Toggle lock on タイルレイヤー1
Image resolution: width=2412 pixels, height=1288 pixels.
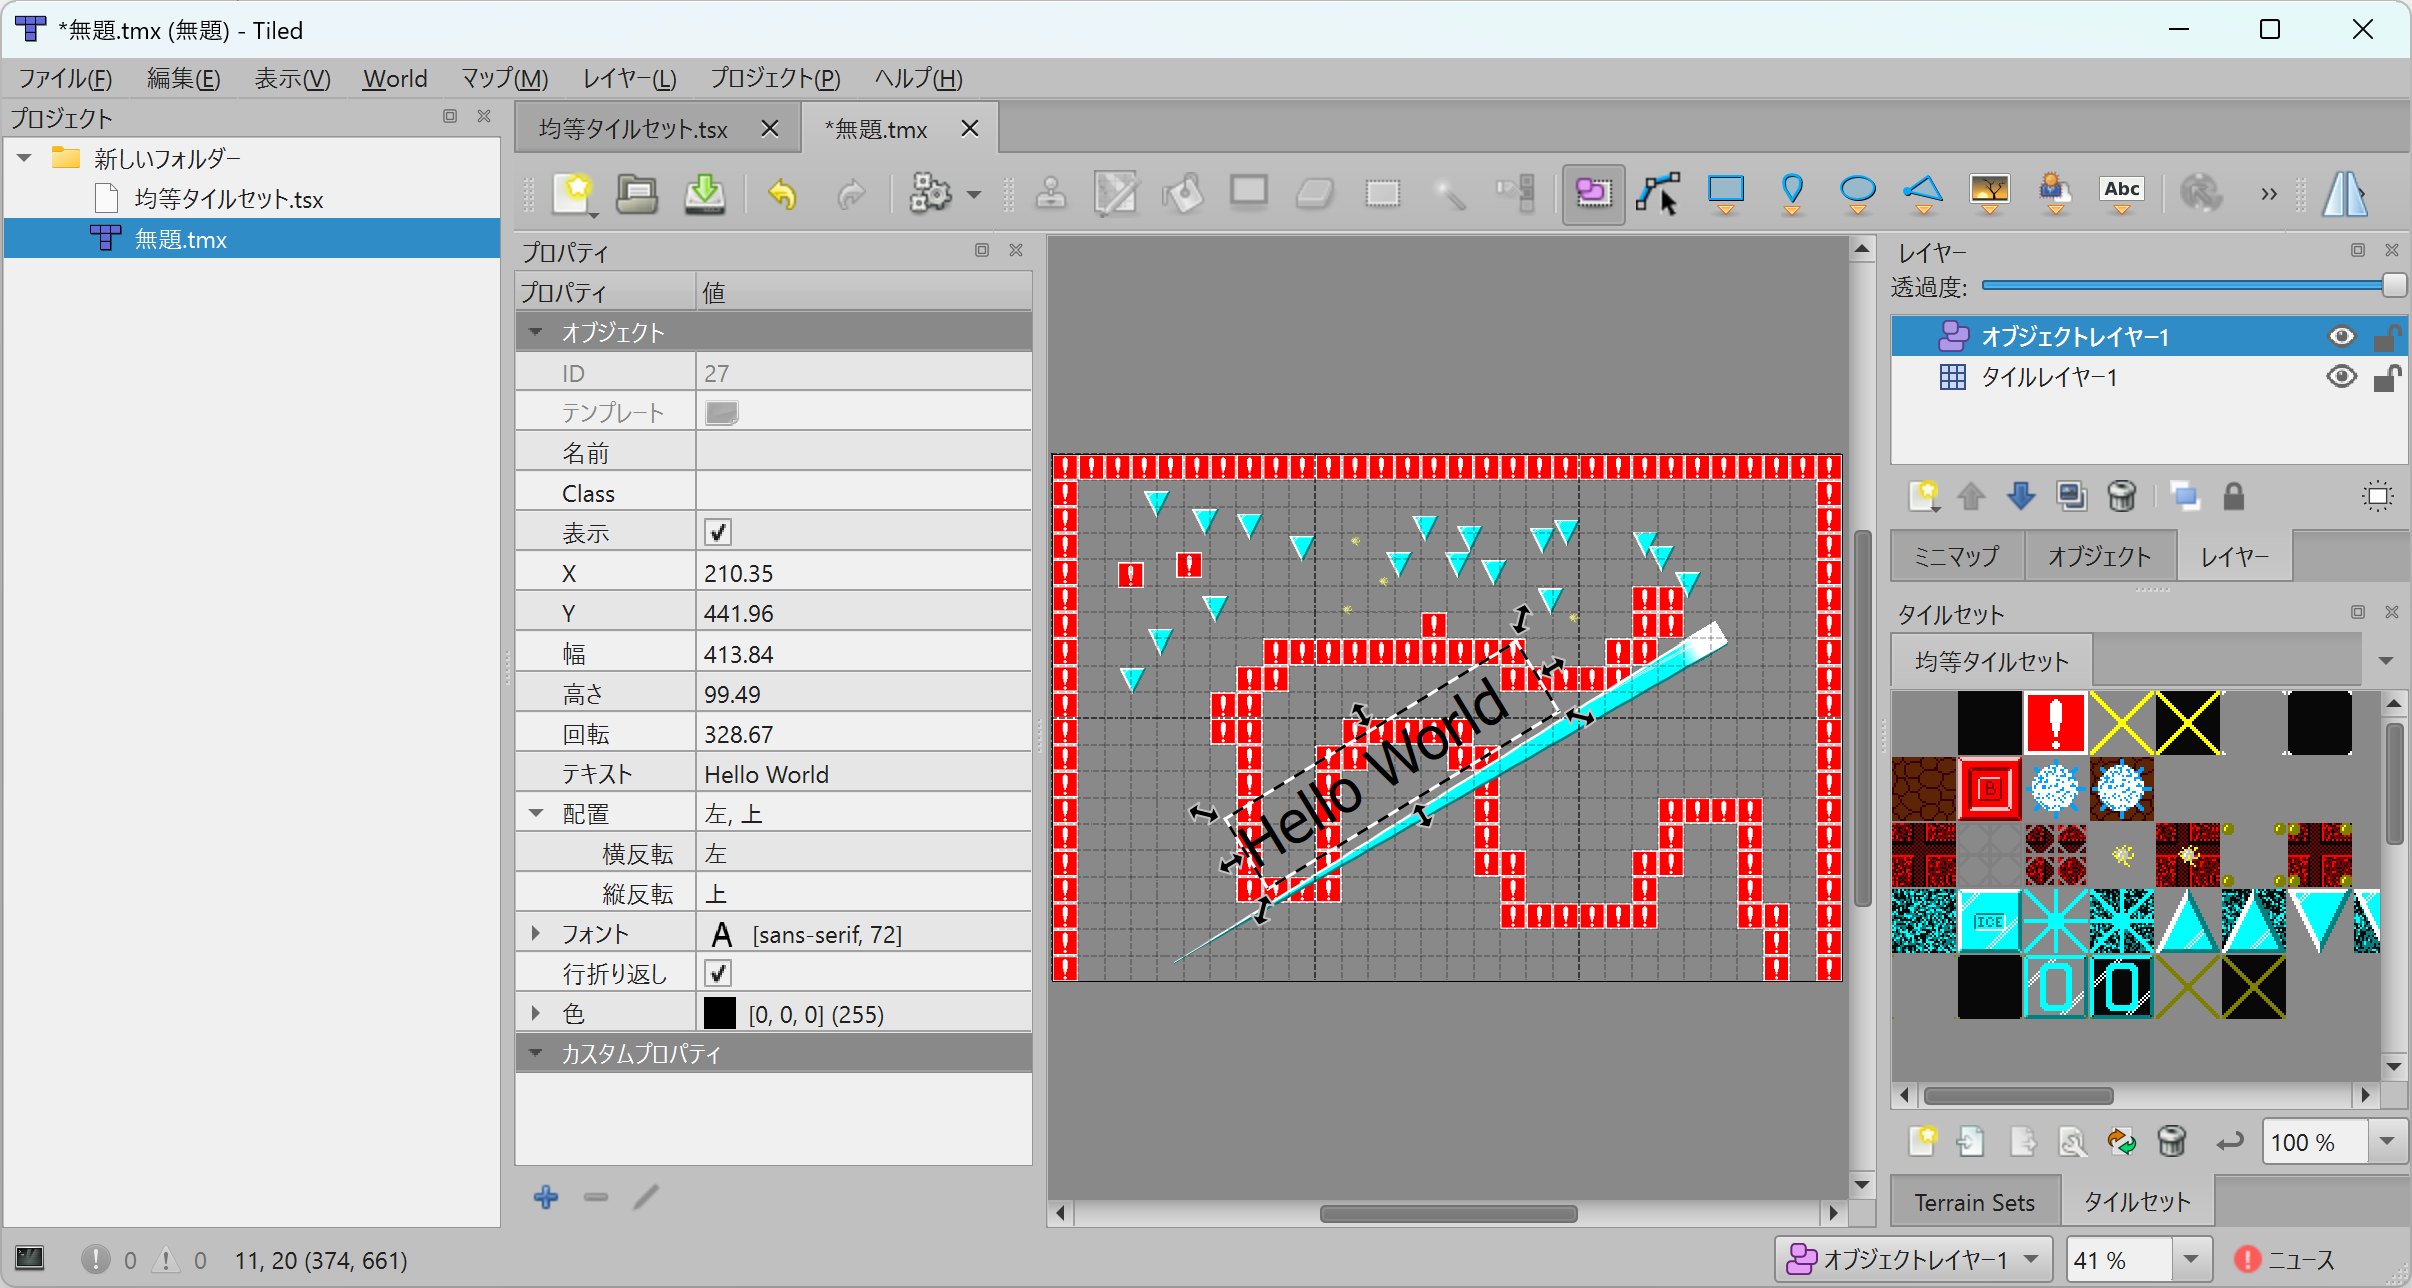pos(2386,377)
